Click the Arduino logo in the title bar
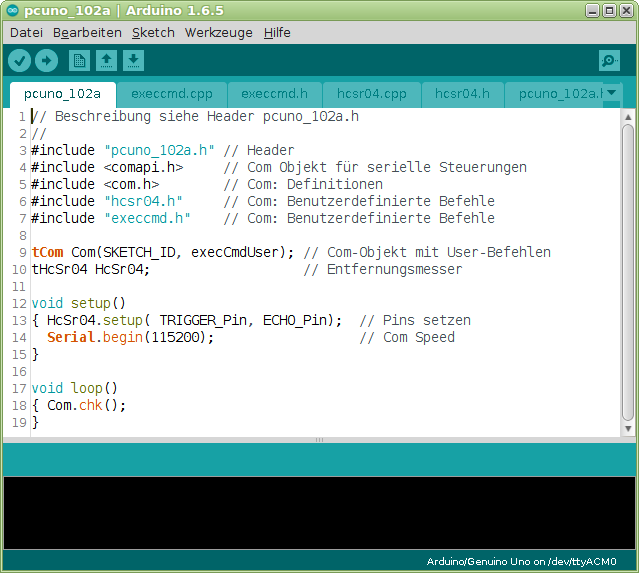Image resolution: width=639 pixels, height=573 pixels. click(13, 10)
